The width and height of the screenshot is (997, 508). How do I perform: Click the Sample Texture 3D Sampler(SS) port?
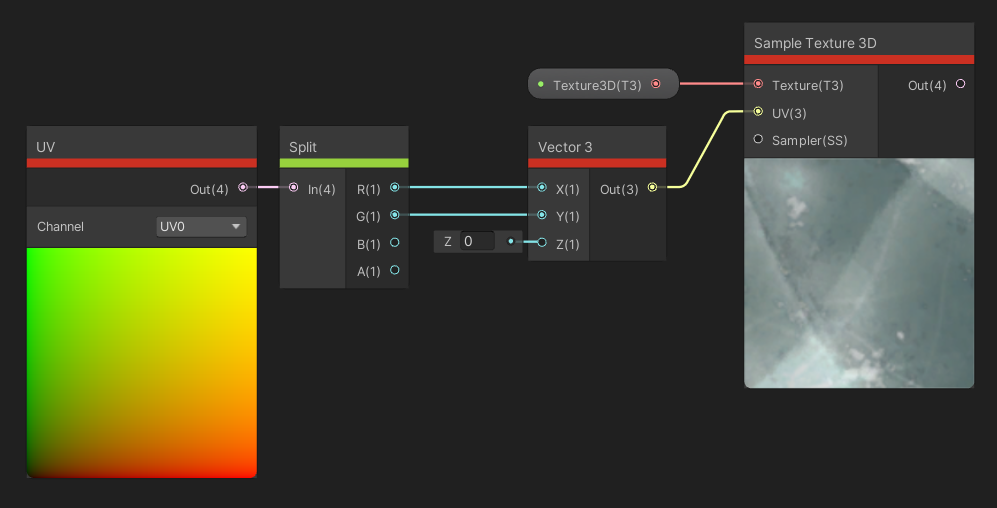(x=758, y=139)
